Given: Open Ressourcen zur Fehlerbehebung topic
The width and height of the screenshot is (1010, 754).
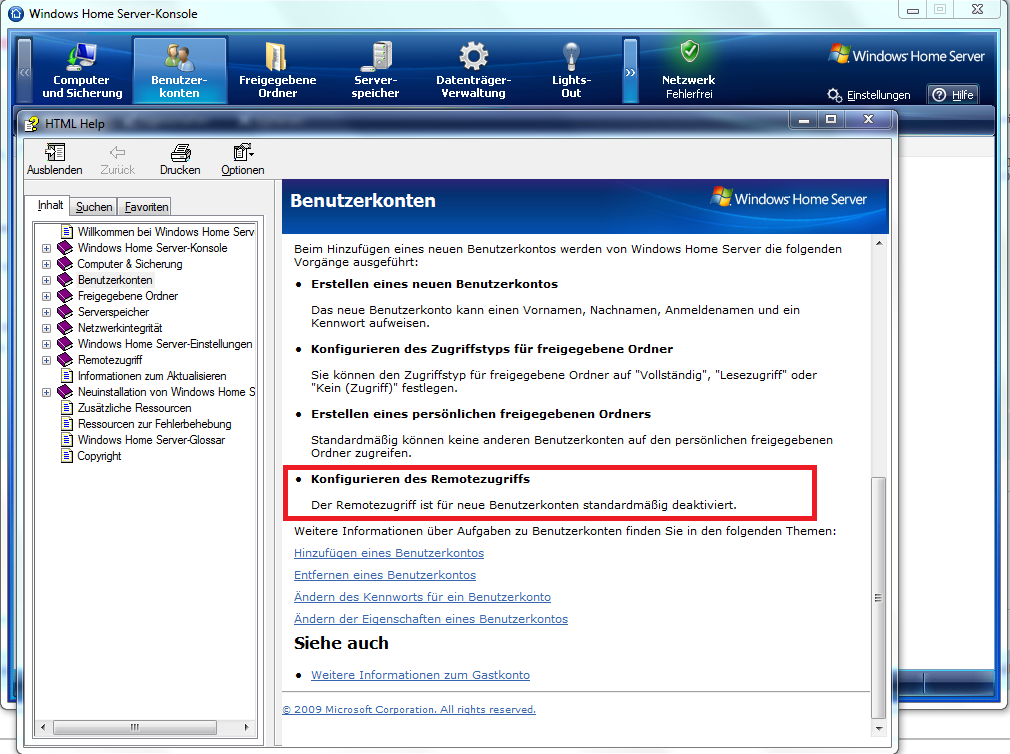Looking at the screenshot, I should click(x=155, y=424).
